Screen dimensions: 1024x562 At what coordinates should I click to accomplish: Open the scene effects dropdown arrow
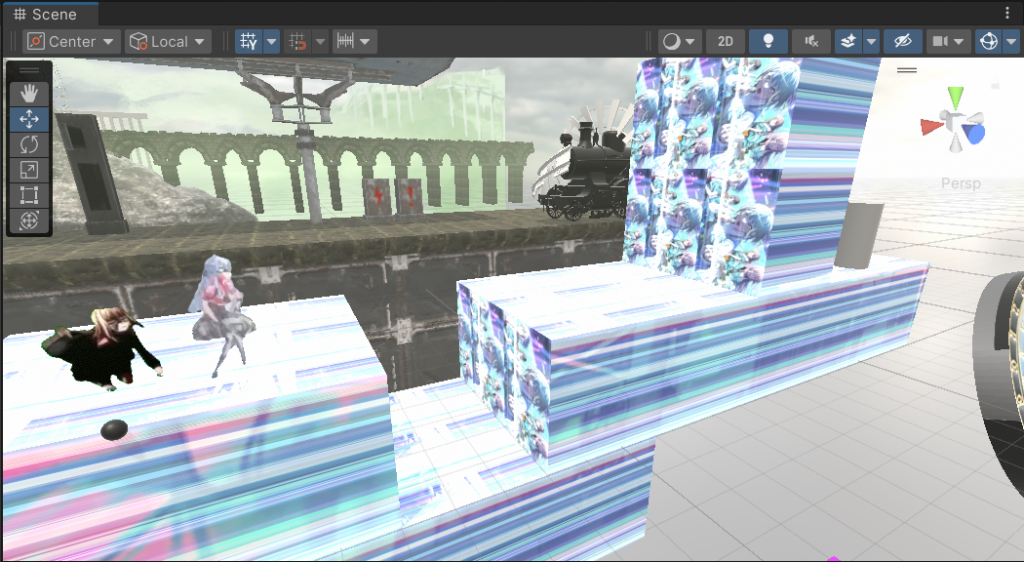tap(871, 42)
